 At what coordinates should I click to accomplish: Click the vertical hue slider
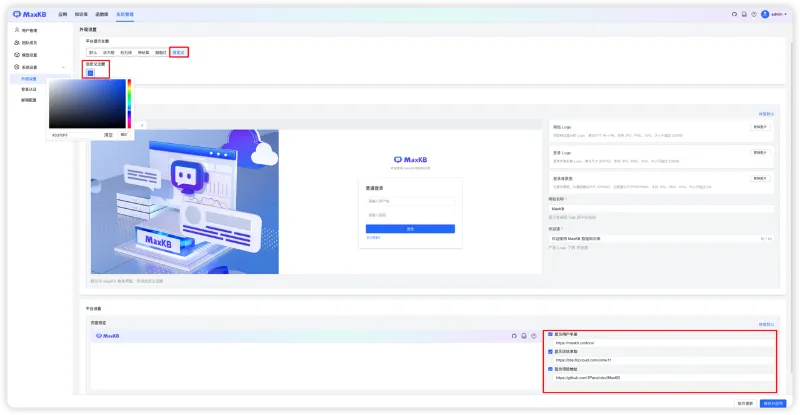pos(129,104)
